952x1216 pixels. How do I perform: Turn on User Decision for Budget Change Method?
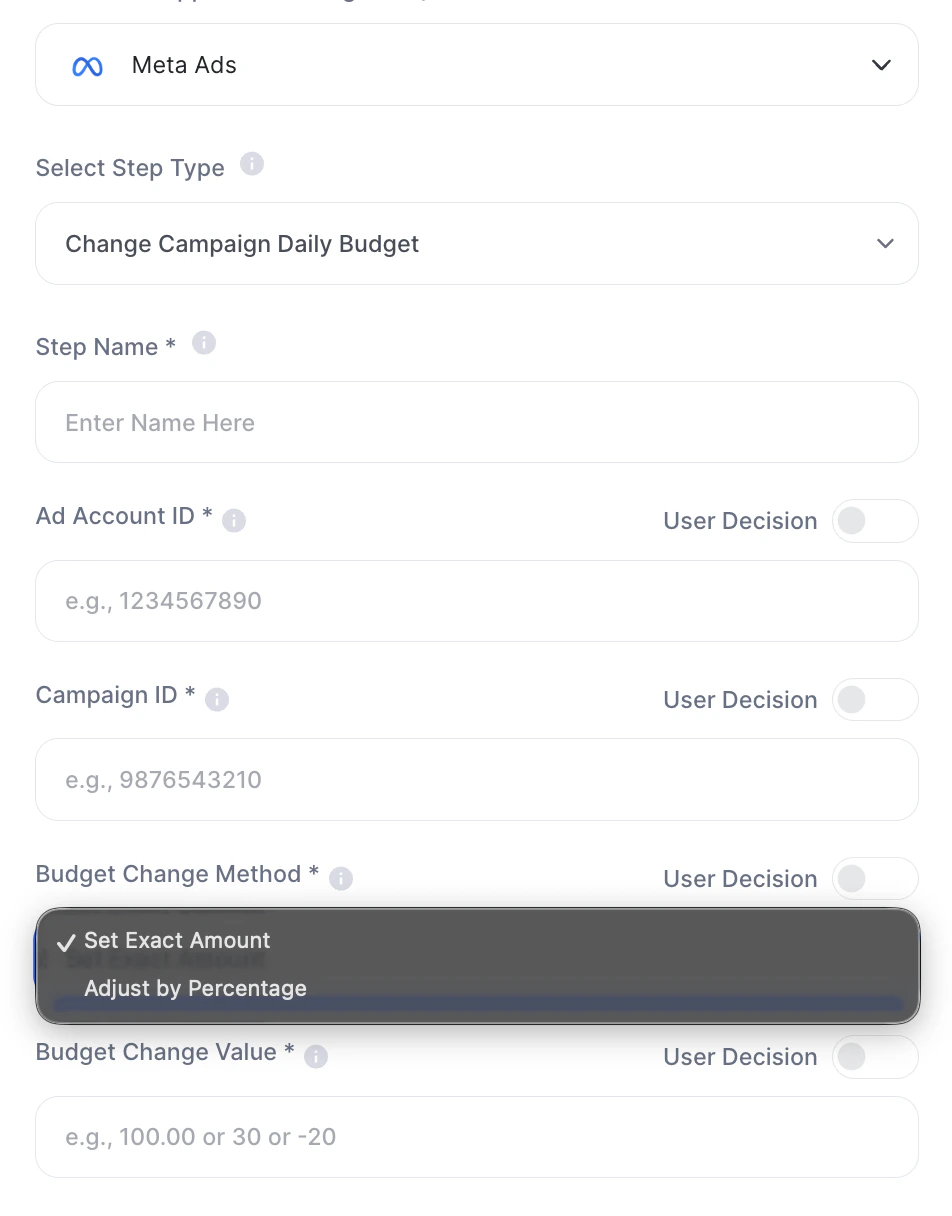pyautogui.click(x=874, y=879)
